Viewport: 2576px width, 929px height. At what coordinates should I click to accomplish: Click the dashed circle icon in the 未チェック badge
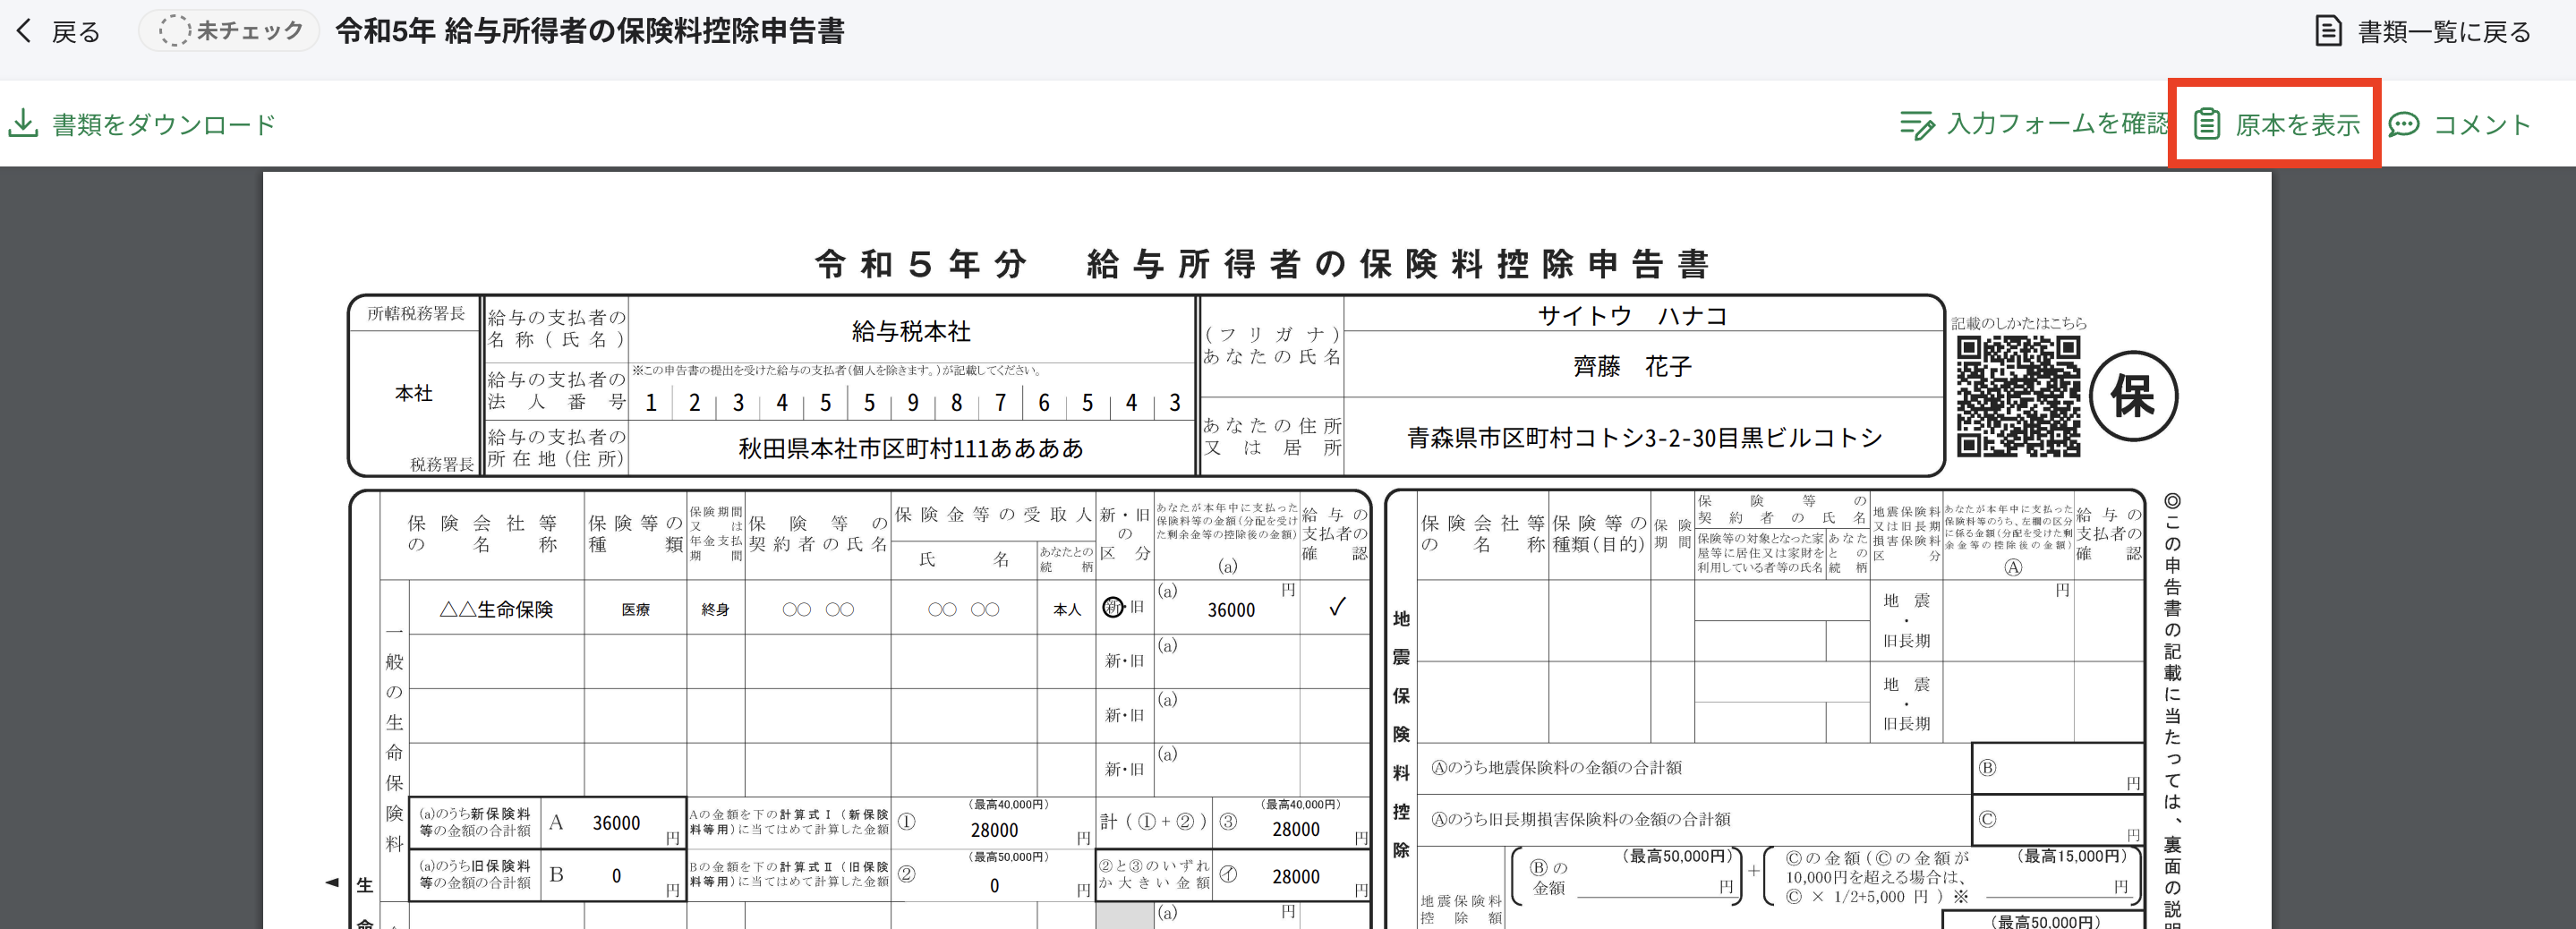(x=174, y=31)
